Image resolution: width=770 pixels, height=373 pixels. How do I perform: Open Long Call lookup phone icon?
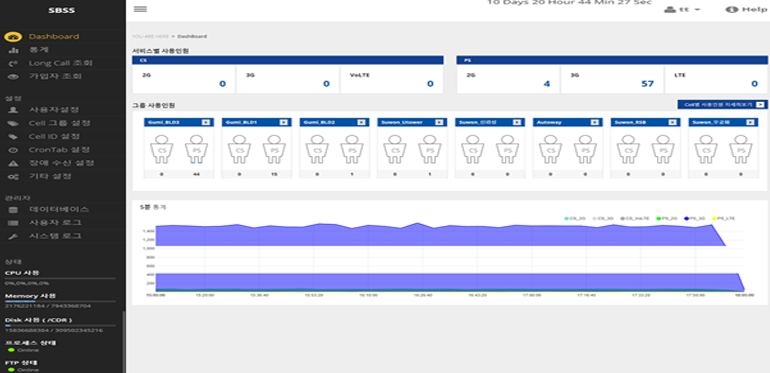coord(14,63)
